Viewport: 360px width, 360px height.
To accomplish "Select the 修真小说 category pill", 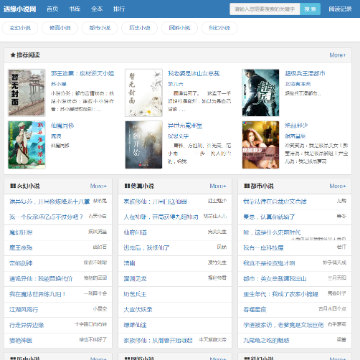I will (60, 28).
